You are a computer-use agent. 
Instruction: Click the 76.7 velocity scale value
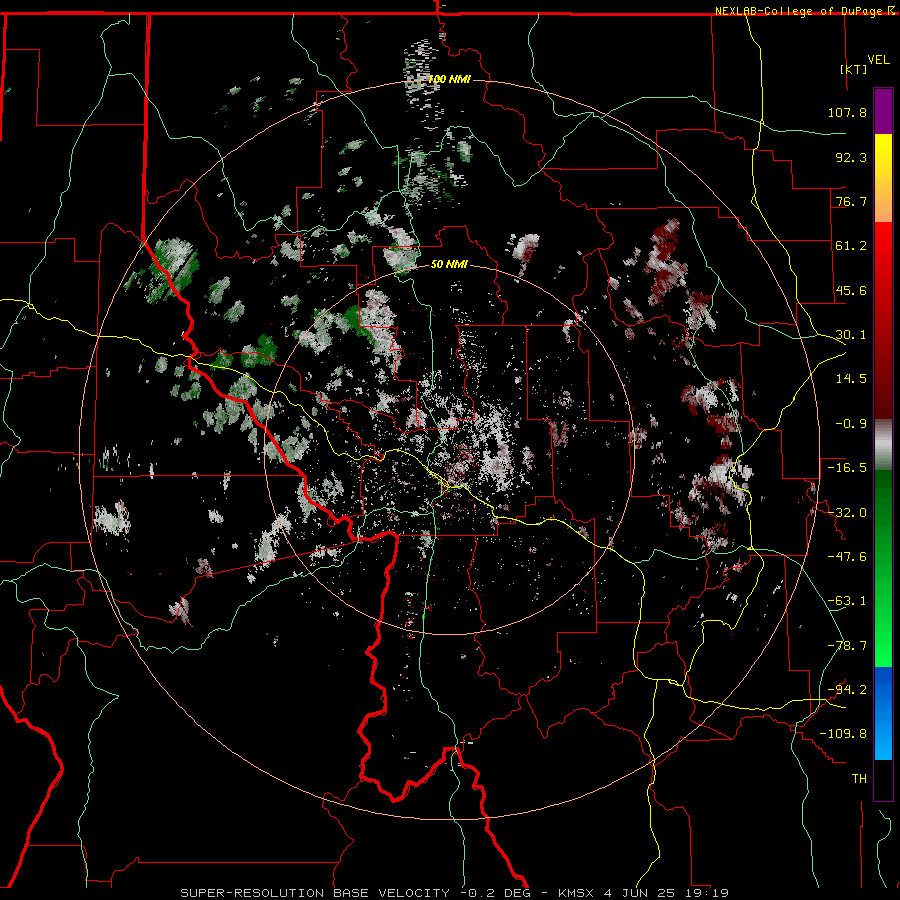[851, 201]
